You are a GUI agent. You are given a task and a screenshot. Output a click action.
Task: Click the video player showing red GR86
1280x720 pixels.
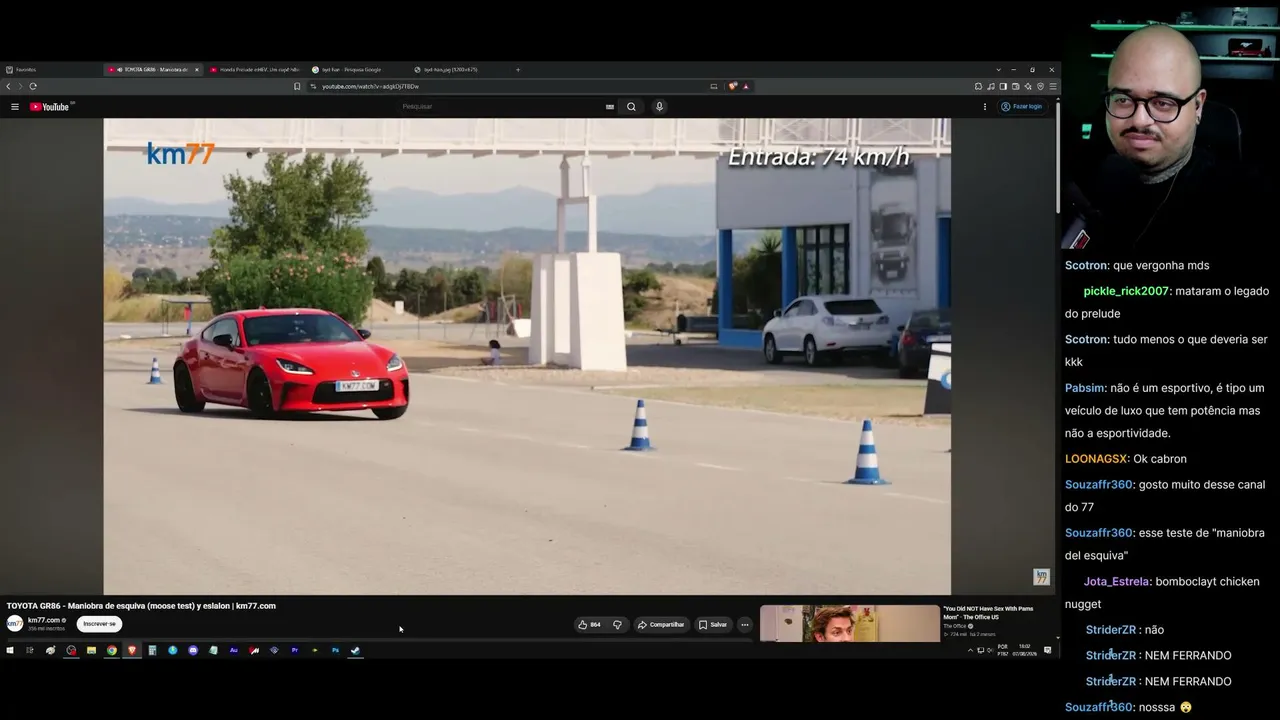527,357
